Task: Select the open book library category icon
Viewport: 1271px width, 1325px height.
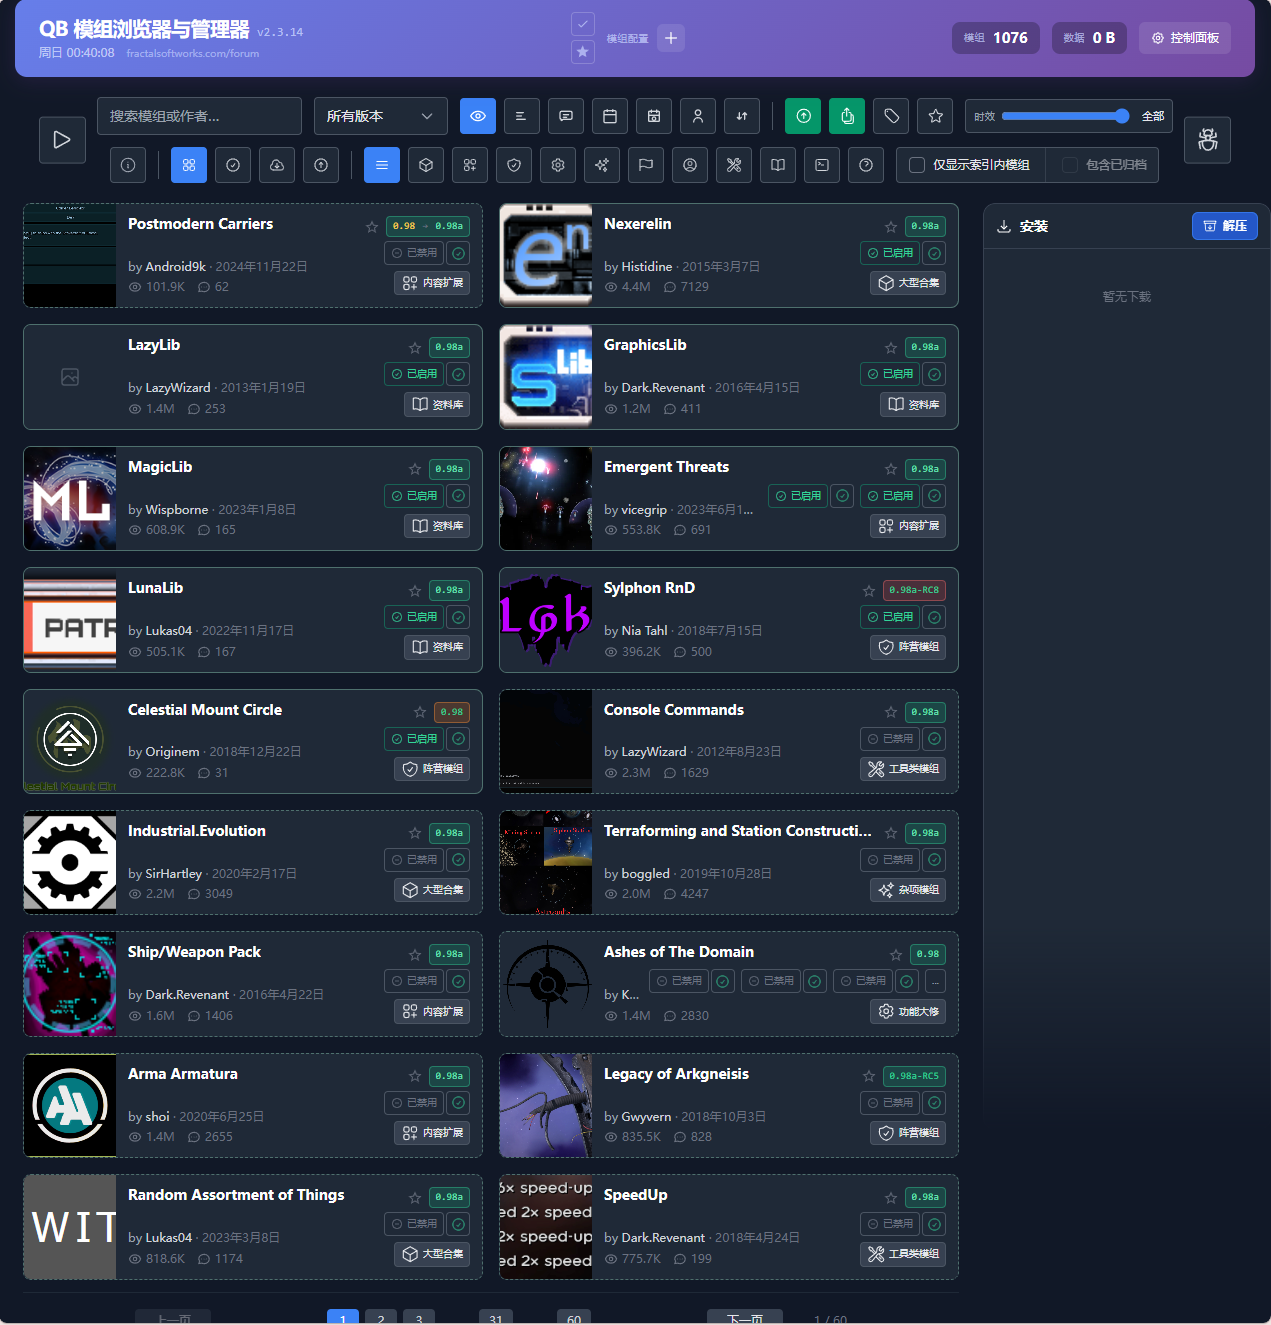Action: click(x=778, y=165)
